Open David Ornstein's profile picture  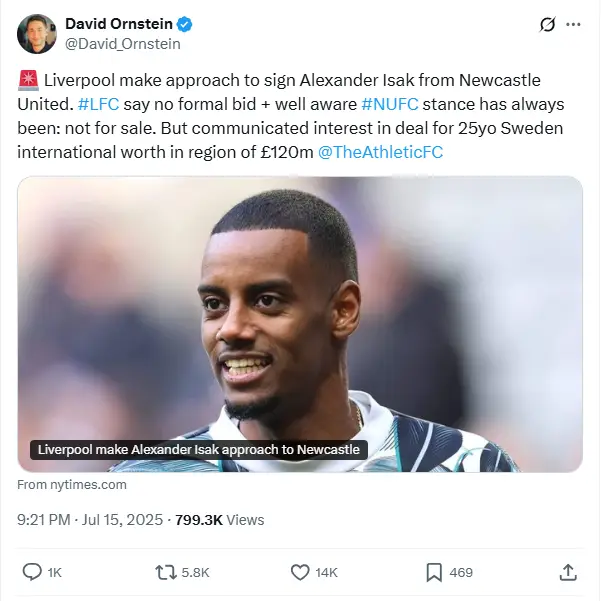click(x=37, y=34)
